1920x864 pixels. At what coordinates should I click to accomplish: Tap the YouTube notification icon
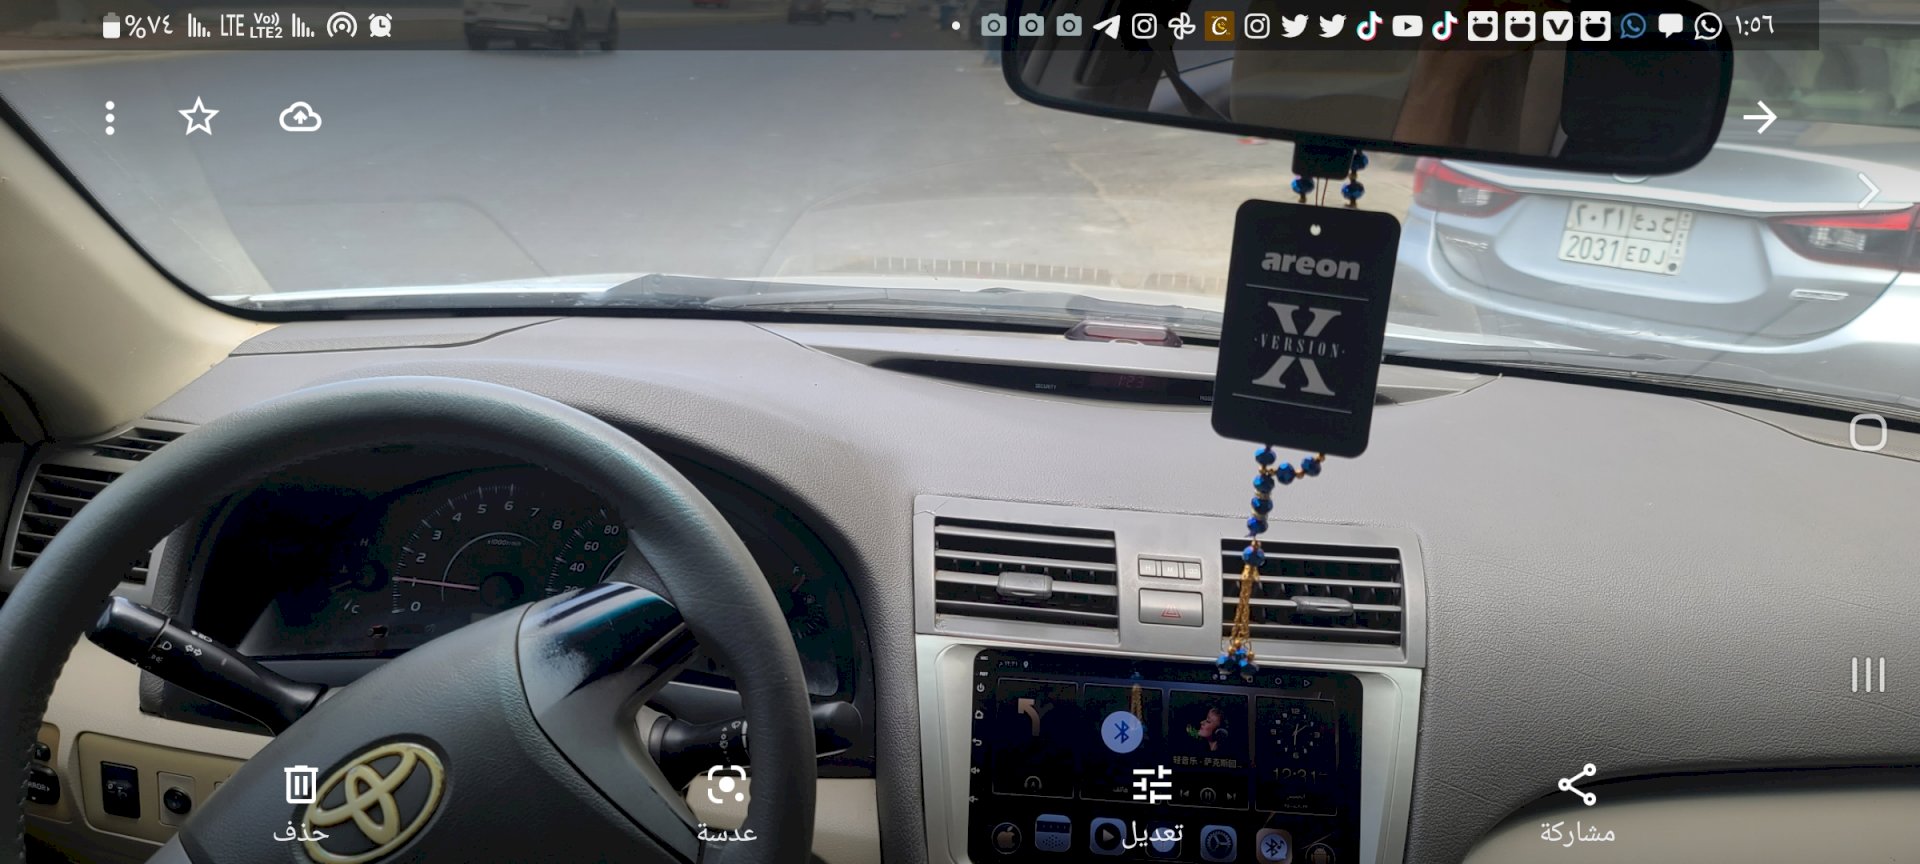1407,26
